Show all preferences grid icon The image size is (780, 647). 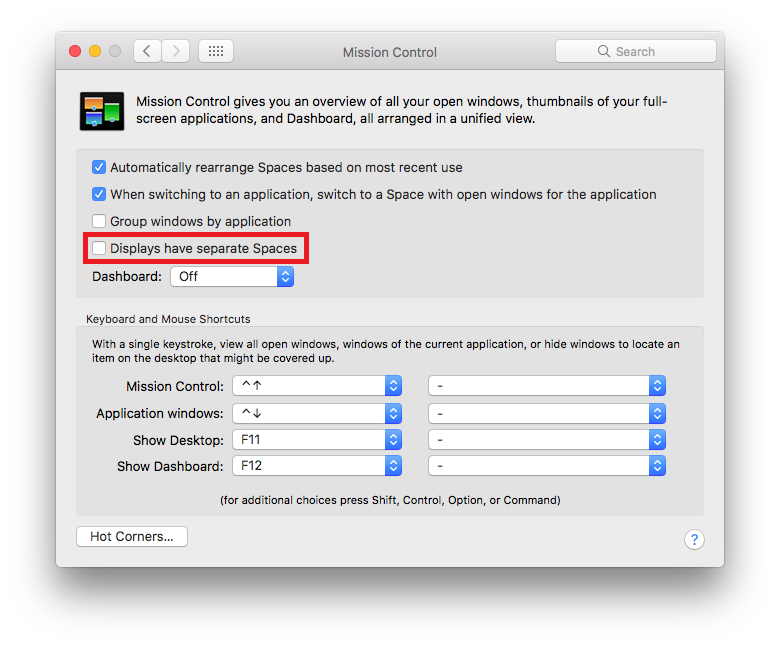(x=216, y=51)
